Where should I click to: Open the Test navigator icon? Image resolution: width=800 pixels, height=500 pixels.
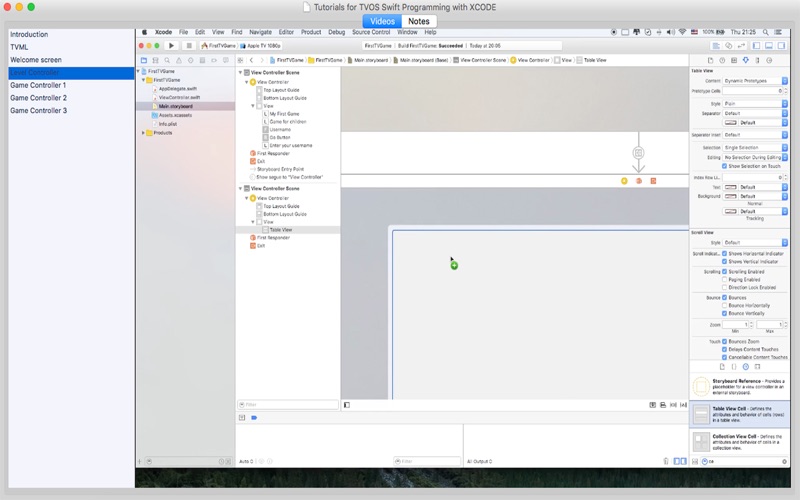[191, 60]
